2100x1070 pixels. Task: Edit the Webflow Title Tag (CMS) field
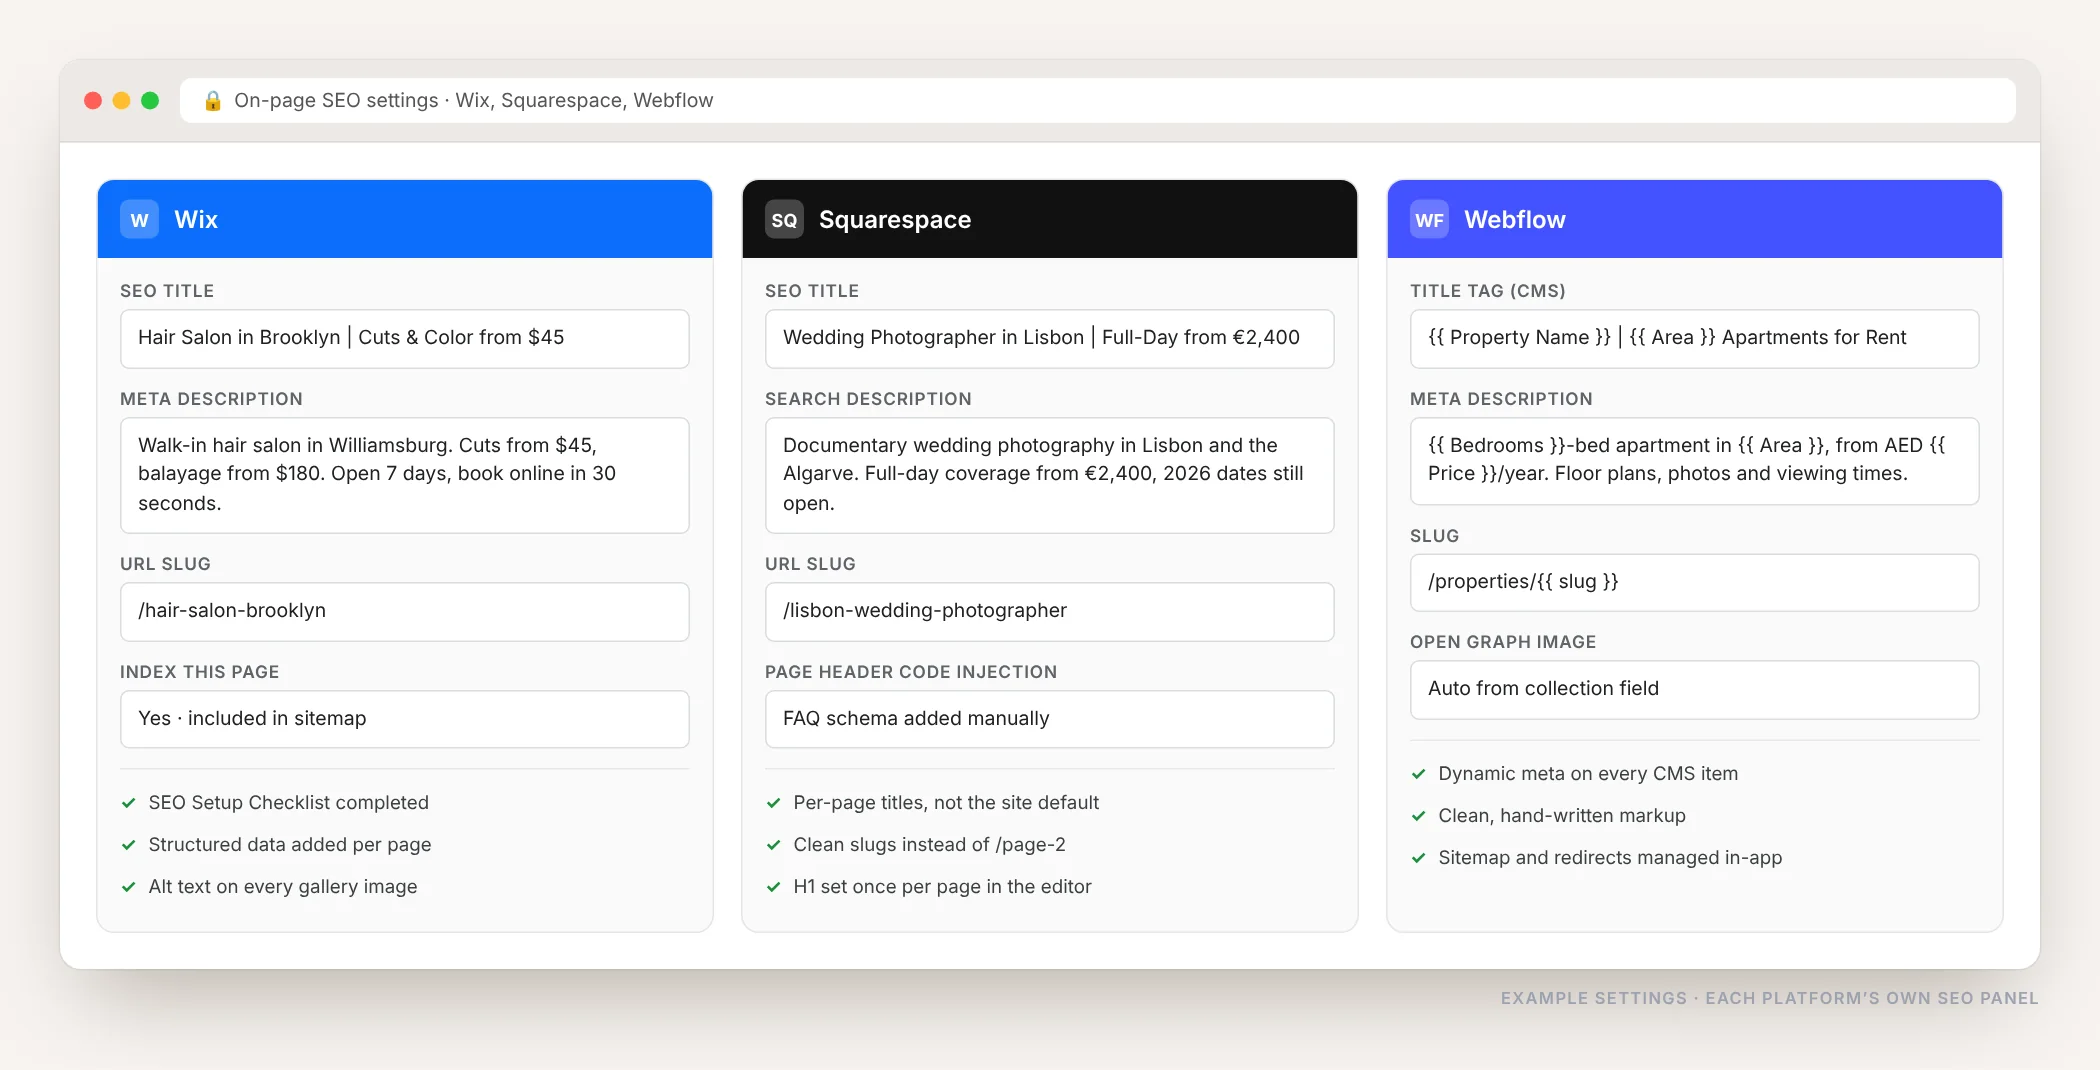1694,338
